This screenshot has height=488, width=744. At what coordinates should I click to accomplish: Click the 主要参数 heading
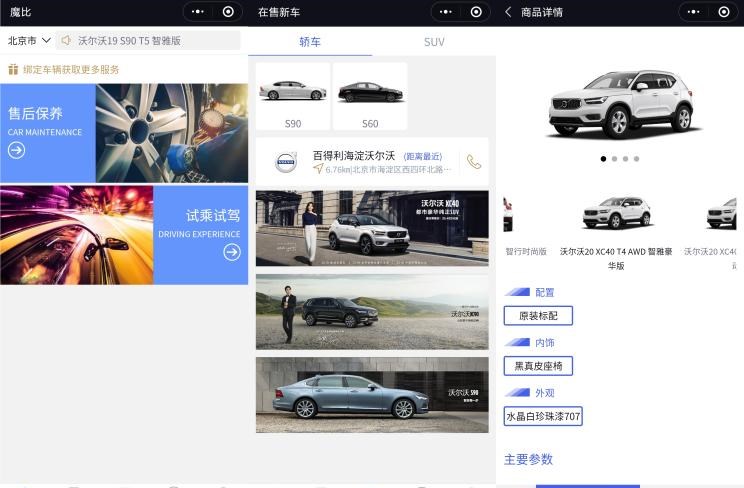[528, 459]
